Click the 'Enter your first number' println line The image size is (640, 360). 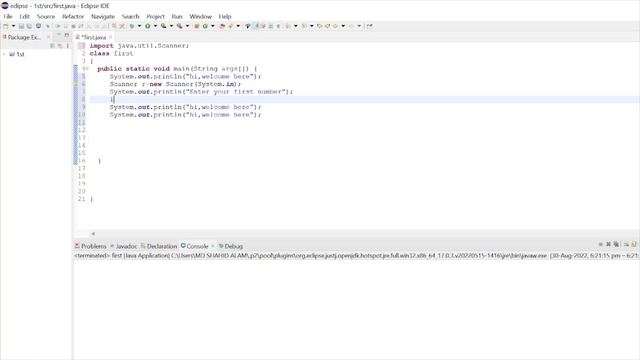point(201,92)
